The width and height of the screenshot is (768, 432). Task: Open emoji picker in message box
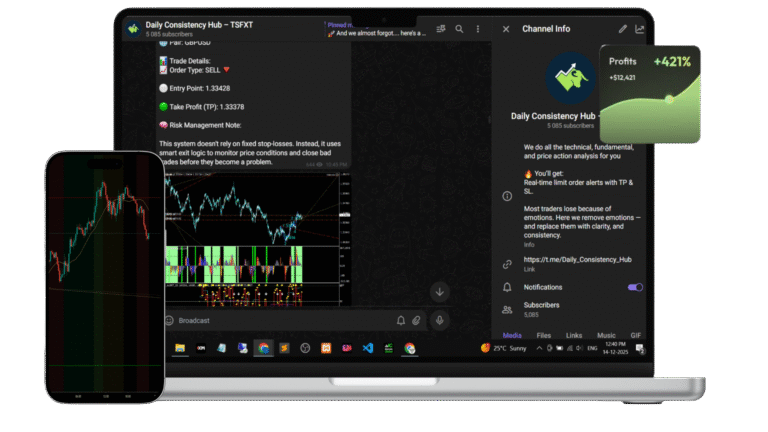[x=168, y=321]
